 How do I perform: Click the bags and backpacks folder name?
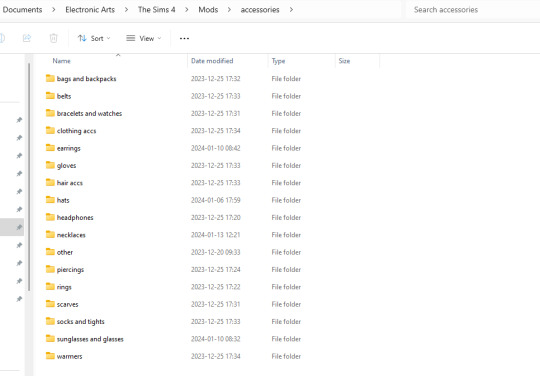coord(86,79)
